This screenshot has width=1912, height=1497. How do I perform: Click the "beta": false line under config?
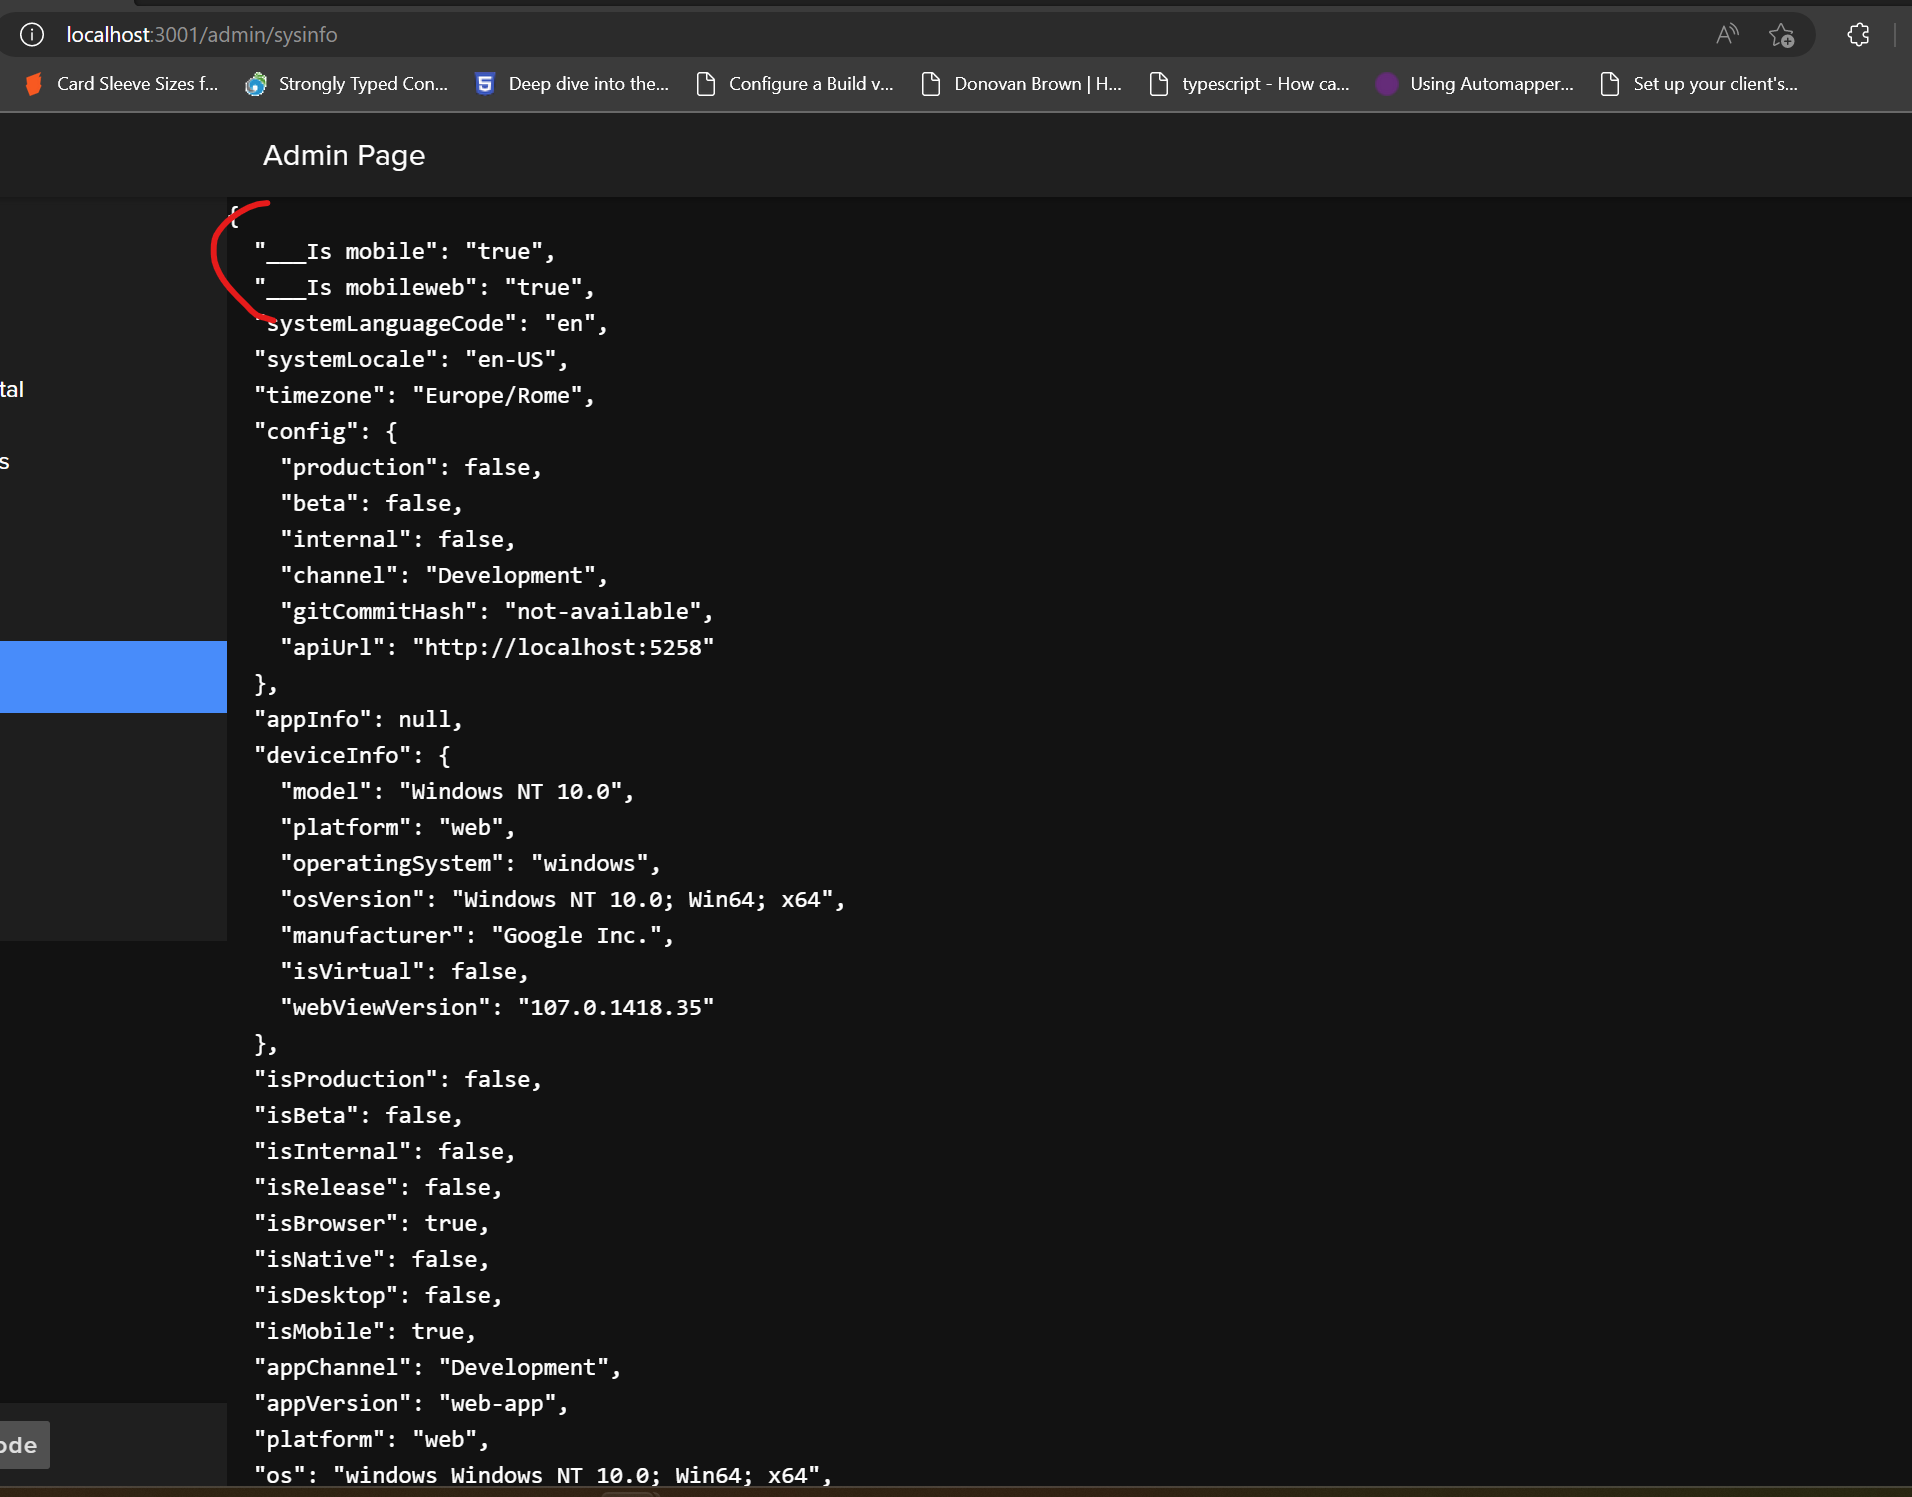[x=372, y=504]
